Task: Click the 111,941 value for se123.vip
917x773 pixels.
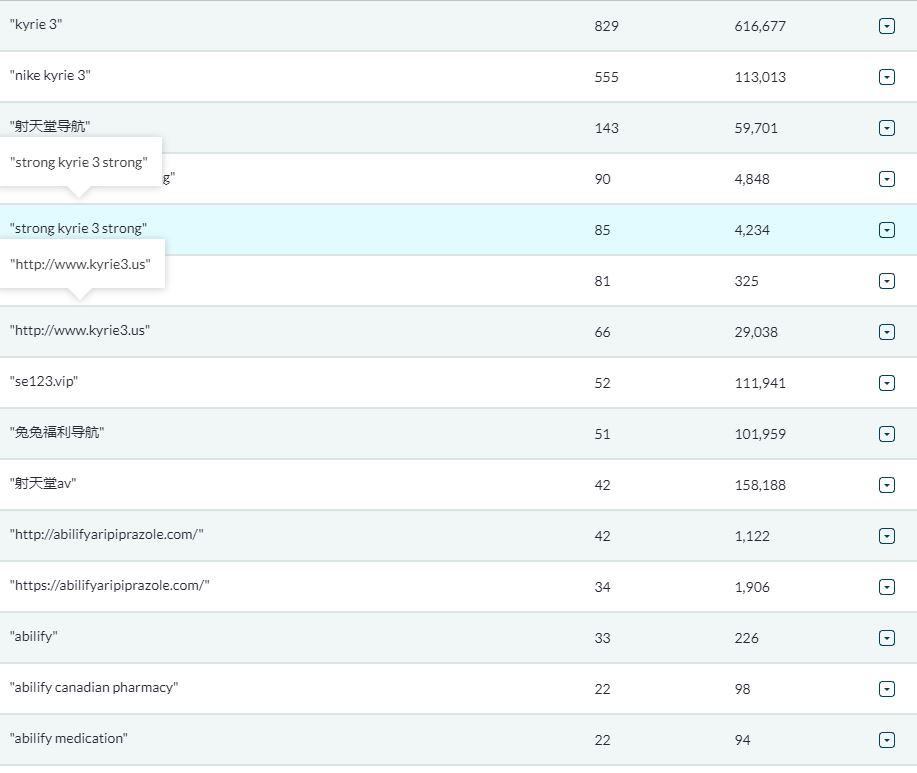Action: pyautogui.click(x=760, y=383)
